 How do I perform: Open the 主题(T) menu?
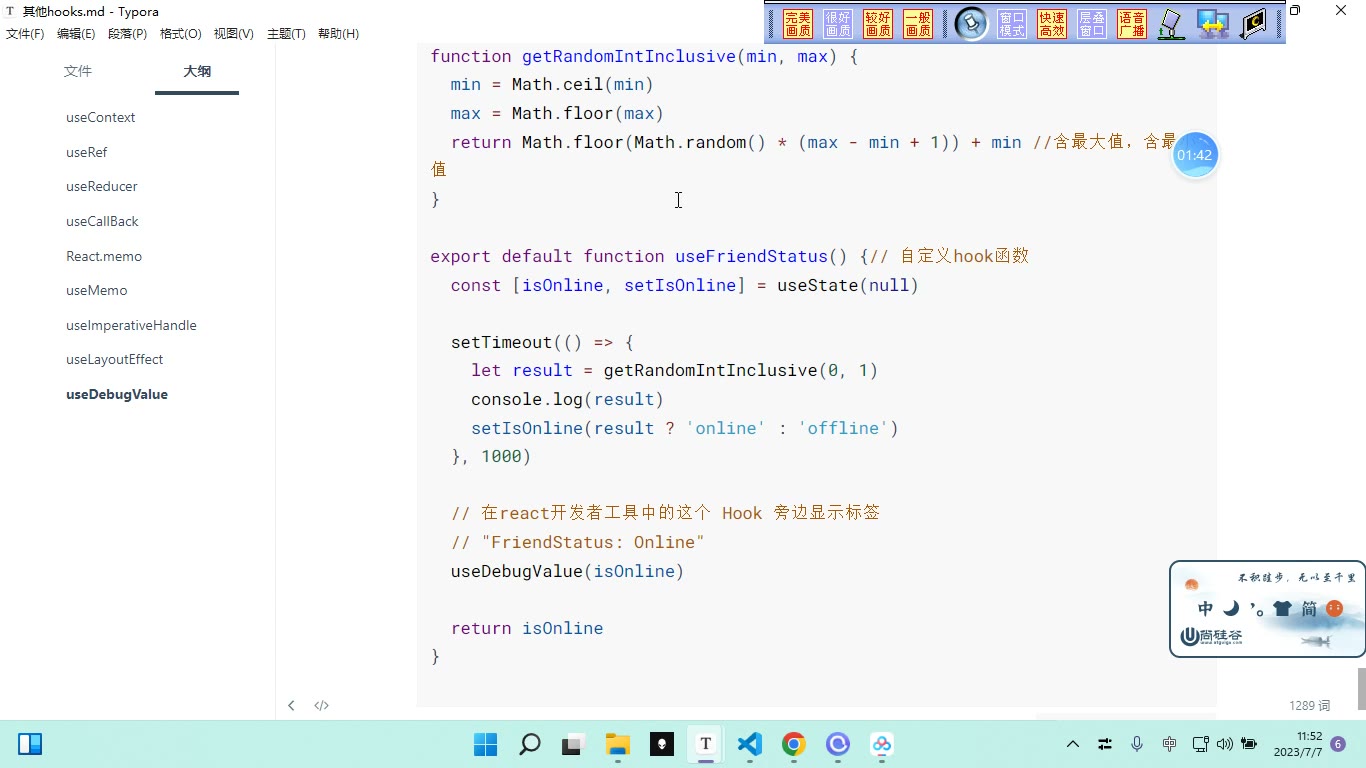286,34
